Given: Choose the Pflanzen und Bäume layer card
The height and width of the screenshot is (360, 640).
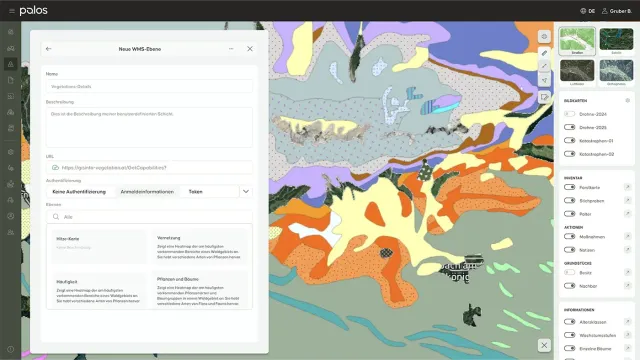Looking at the screenshot, I should pos(199,289).
